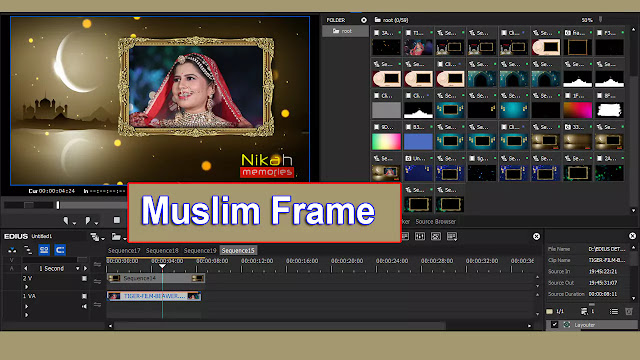Open Set In dropdown arrow
The width and height of the screenshot is (640, 360).
[74, 223]
